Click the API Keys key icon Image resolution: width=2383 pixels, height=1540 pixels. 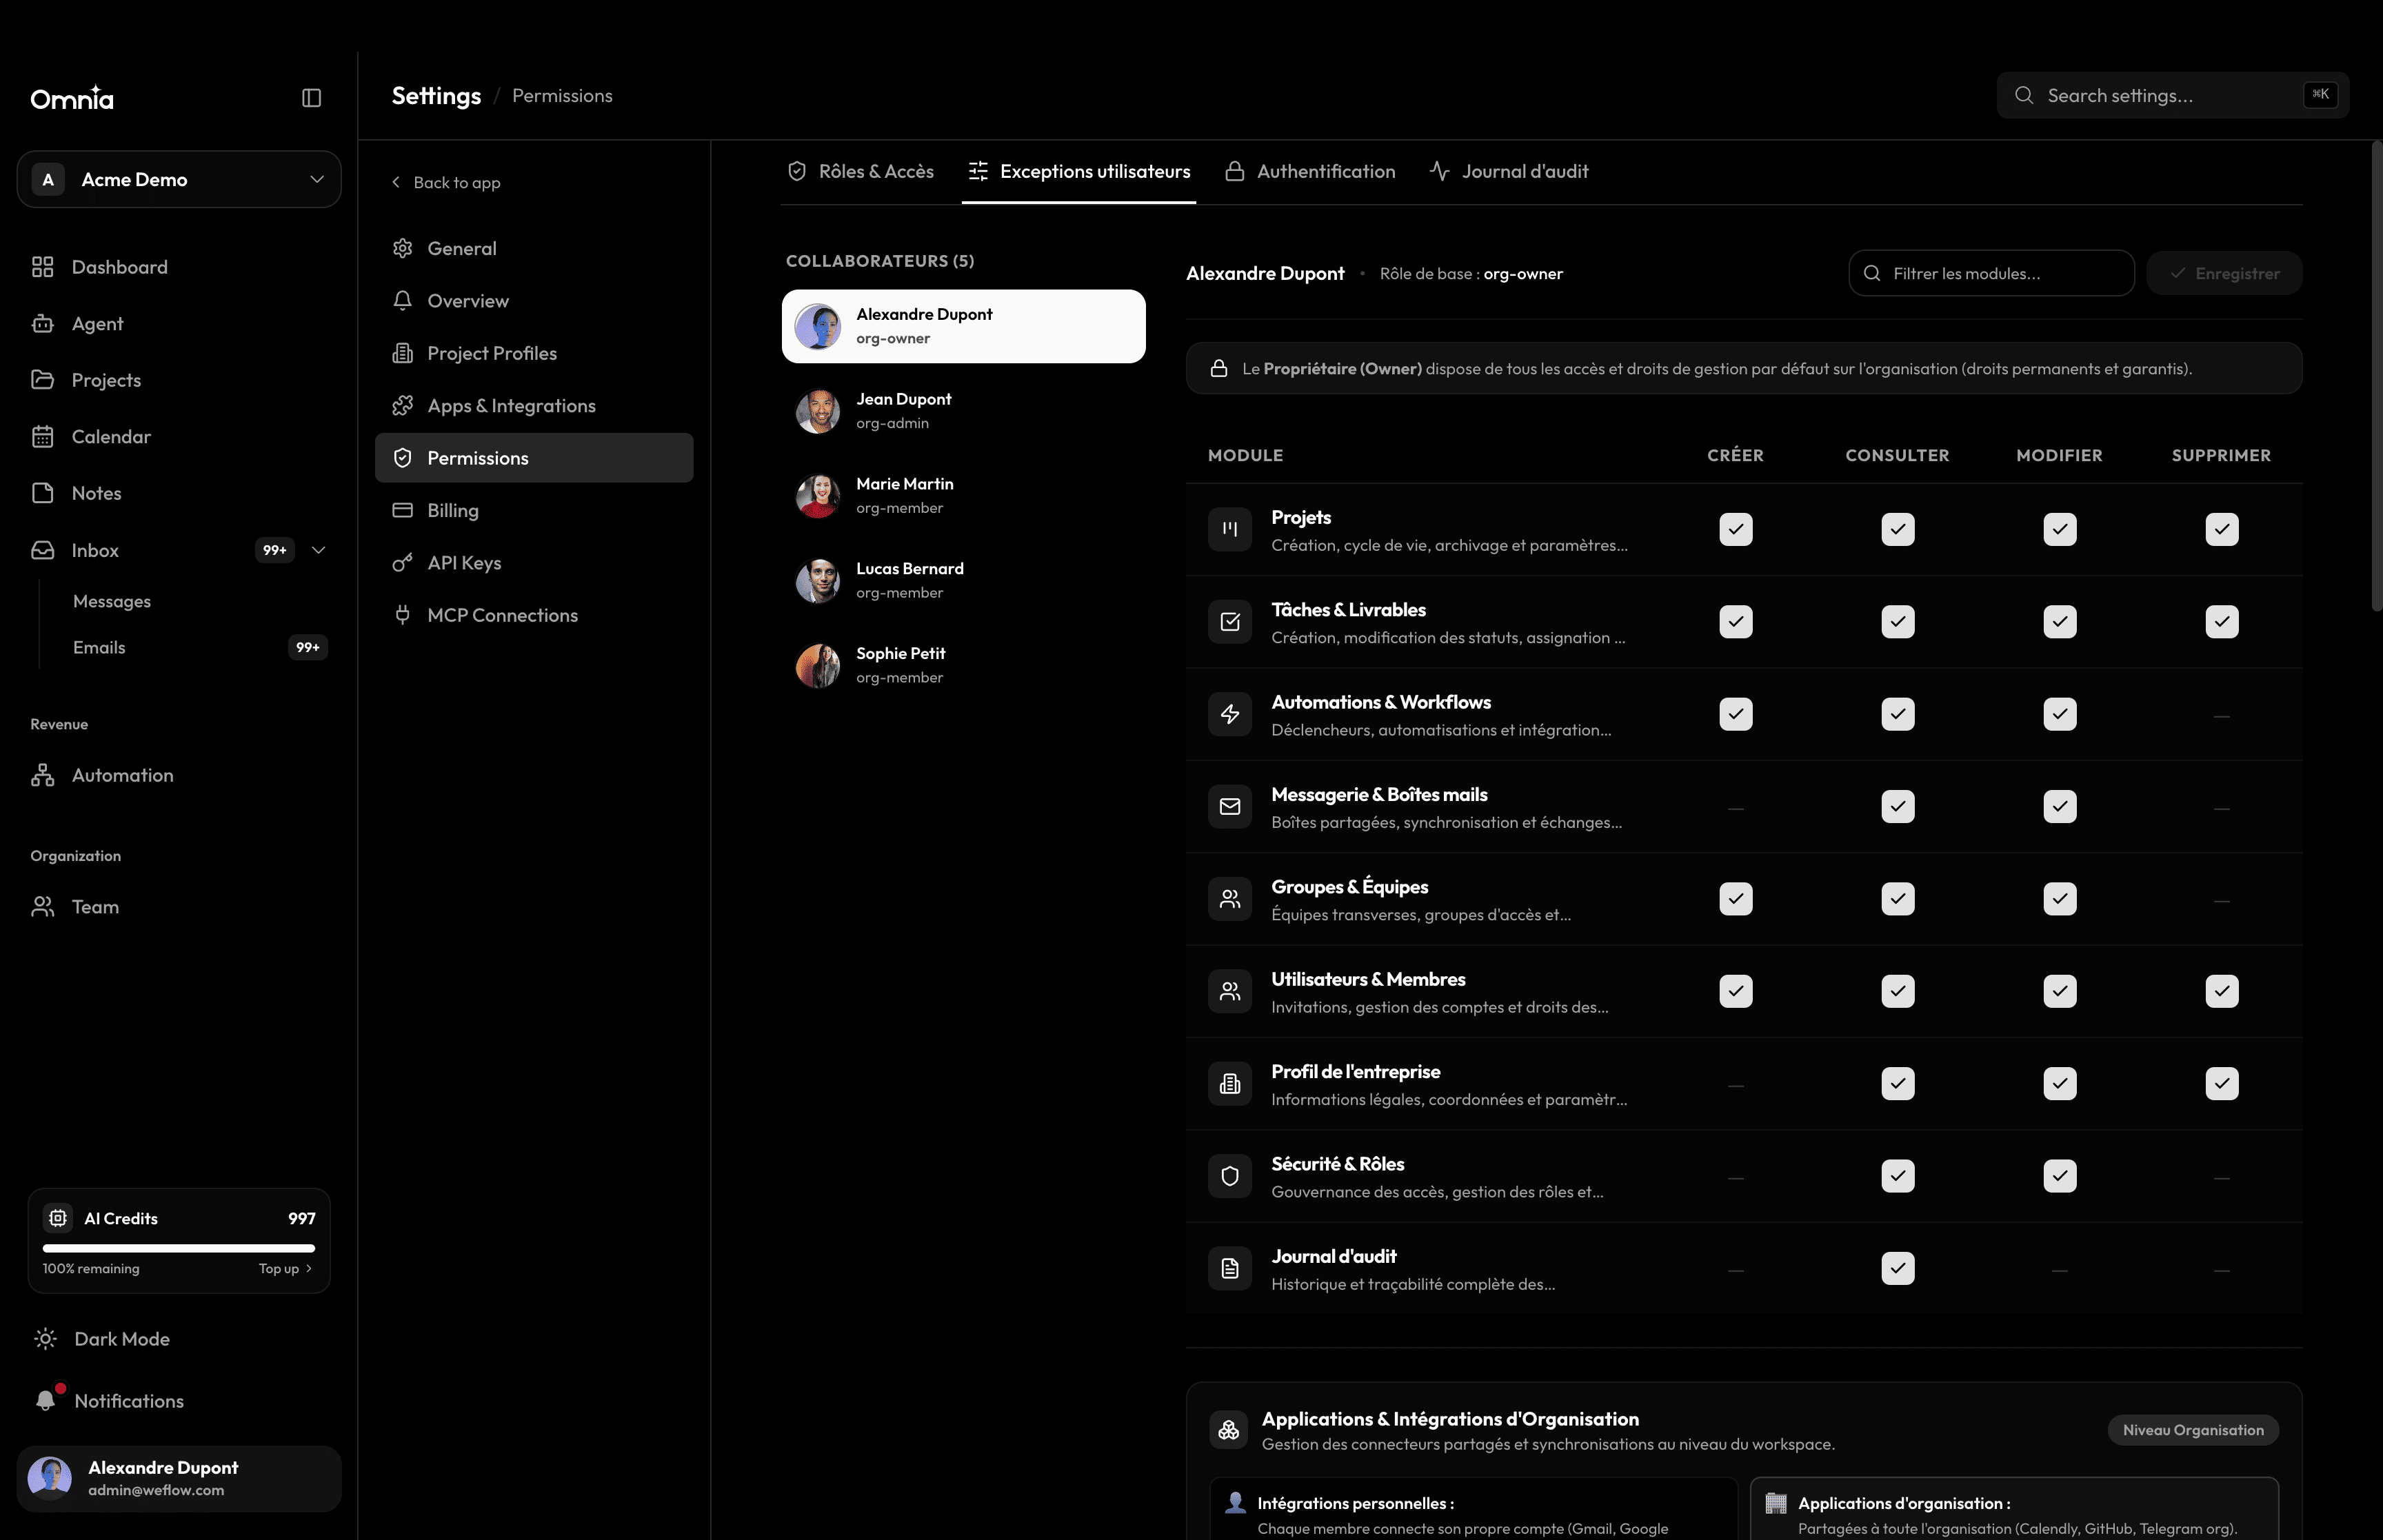coord(403,563)
